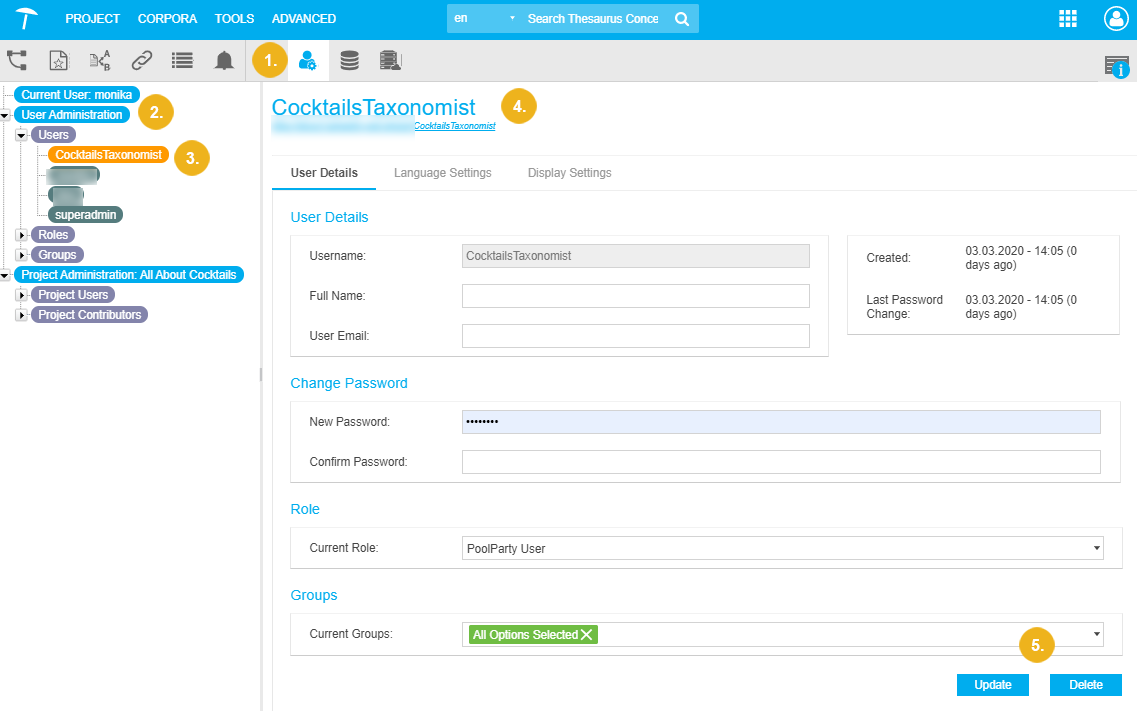Open the language selector dropdown
Viewport: 1137px width, 711px height.
click(483, 19)
